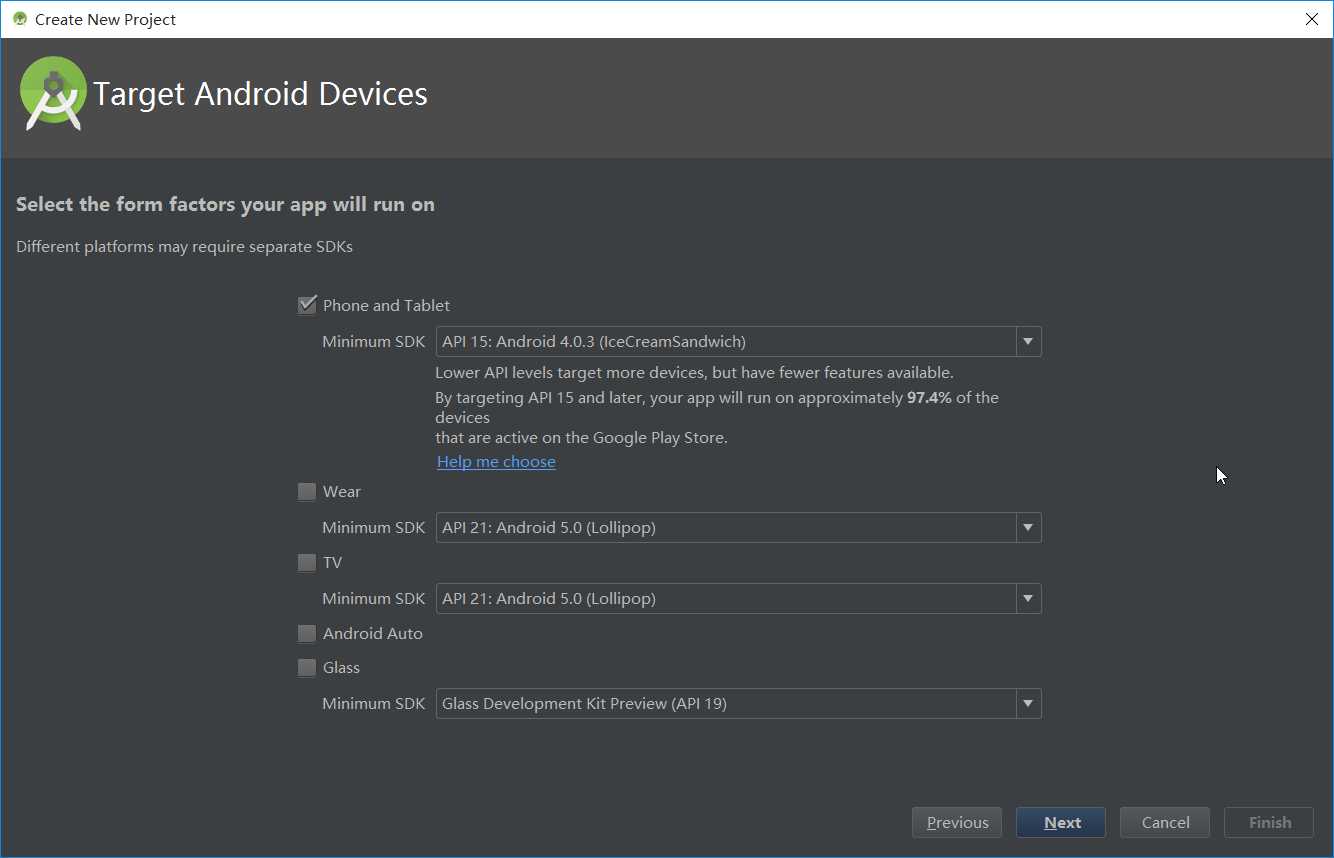Click the Glass Development Kit Preview combo box
Viewport: 1334px width, 858px height.
(x=738, y=704)
